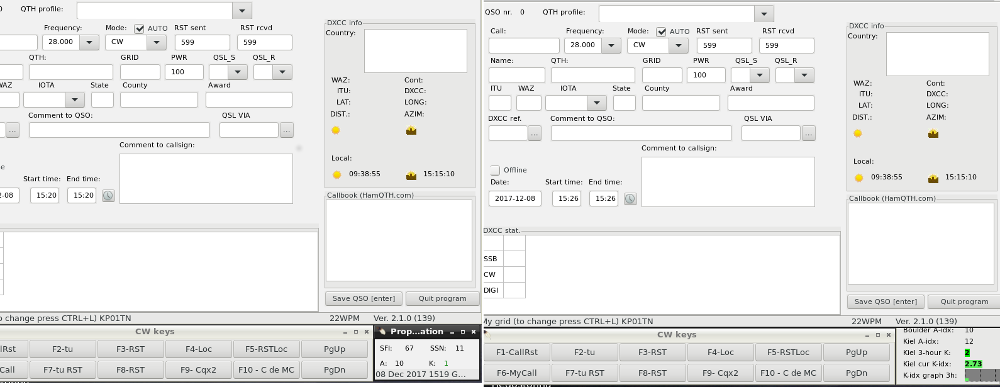Click PgDn CW key in left window
1000x389 pixels.
coord(334,370)
